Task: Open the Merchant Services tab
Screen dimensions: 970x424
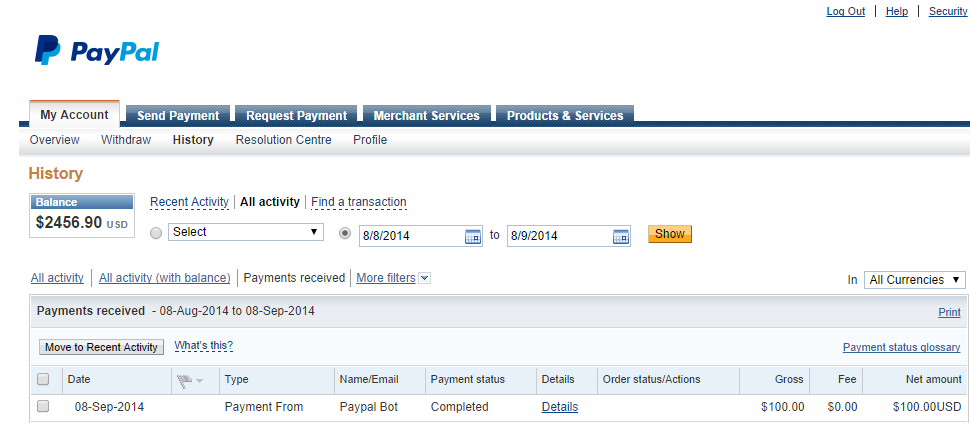Action: [x=427, y=115]
